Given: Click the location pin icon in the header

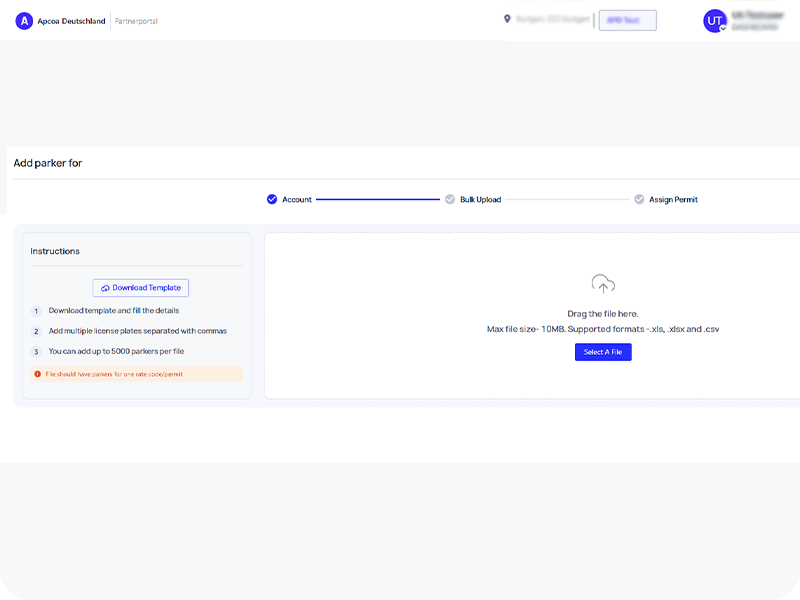Looking at the screenshot, I should point(507,19).
